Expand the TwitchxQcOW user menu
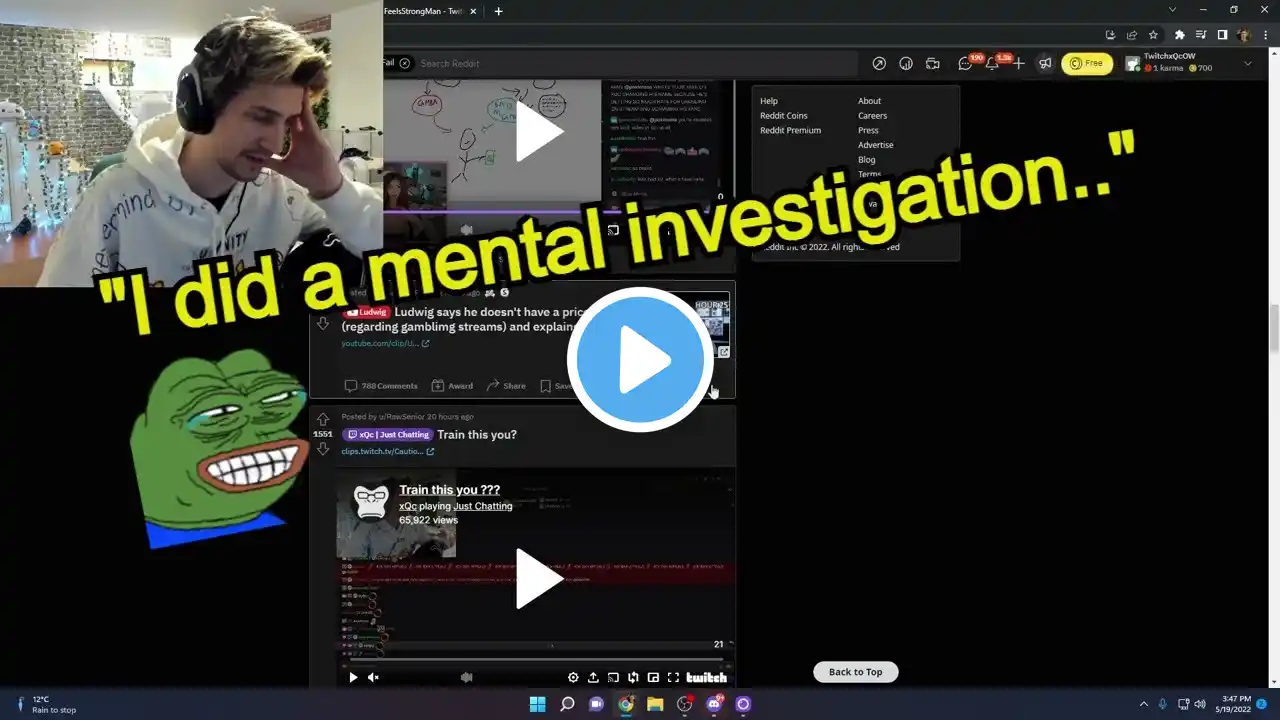This screenshot has width=1280, height=720. click(1247, 63)
